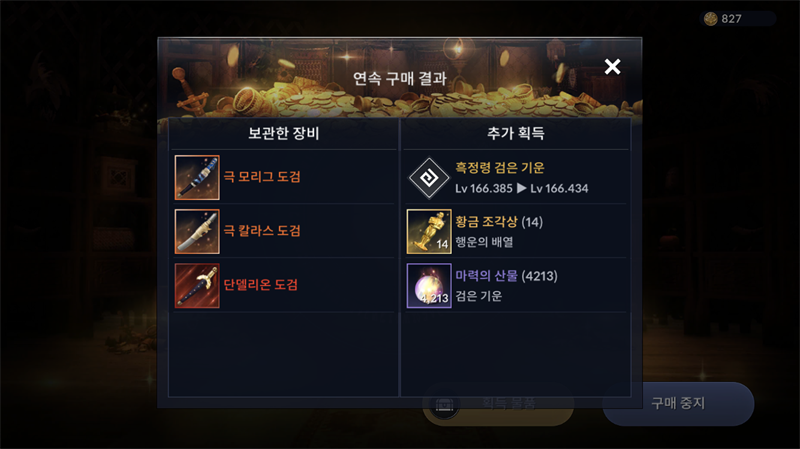The image size is (800, 449).
Task: Click the 추가 획득 column header
Action: 516,134
